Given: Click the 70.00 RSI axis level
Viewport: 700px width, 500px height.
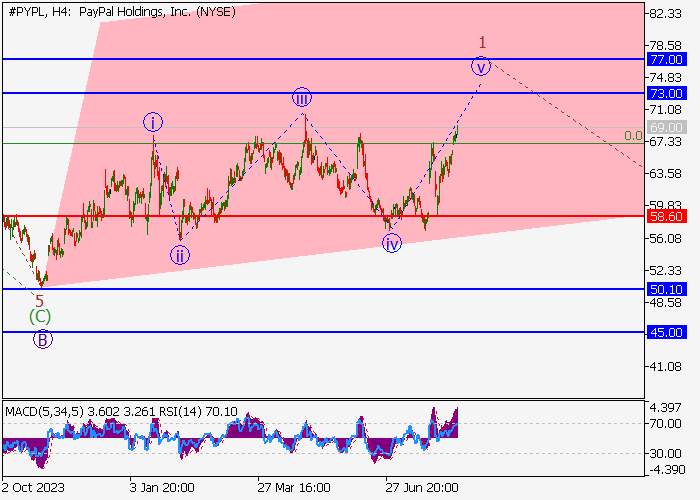Looking at the screenshot, I should [665, 423].
